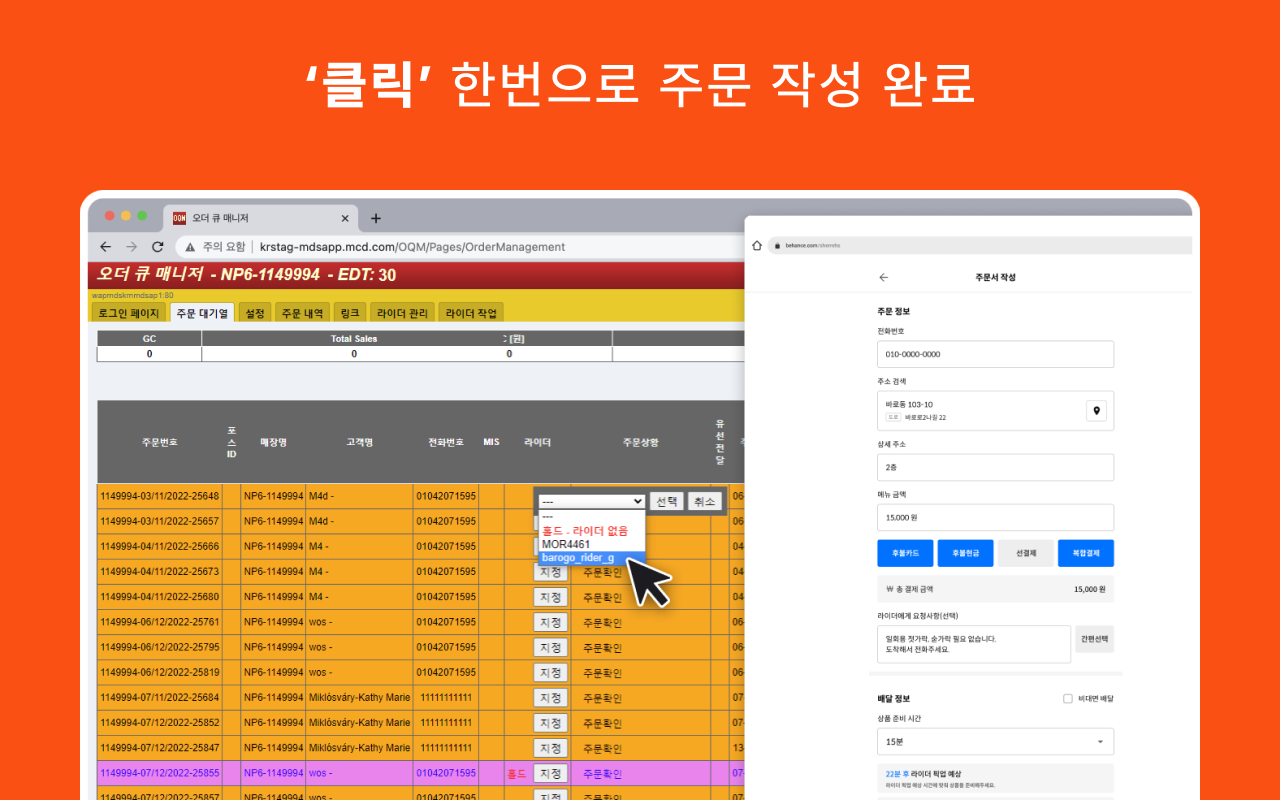
Task: Click order number 1149994-03/11/2022-25657
Action: (x=159, y=521)
